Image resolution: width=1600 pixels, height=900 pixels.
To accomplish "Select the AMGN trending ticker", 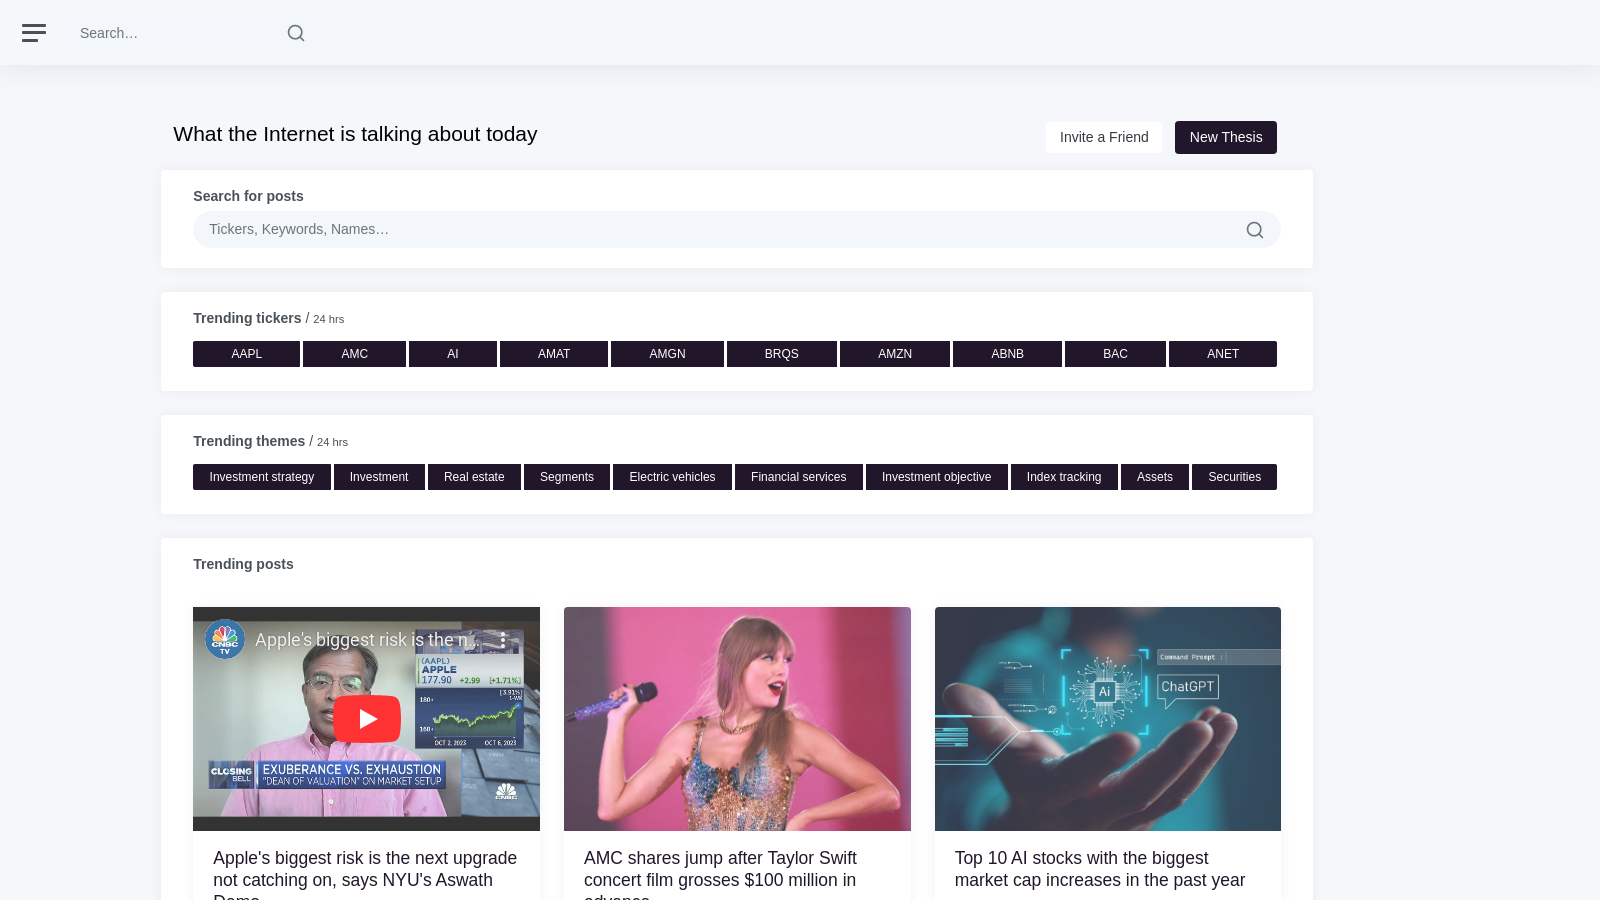I will click(x=667, y=354).
